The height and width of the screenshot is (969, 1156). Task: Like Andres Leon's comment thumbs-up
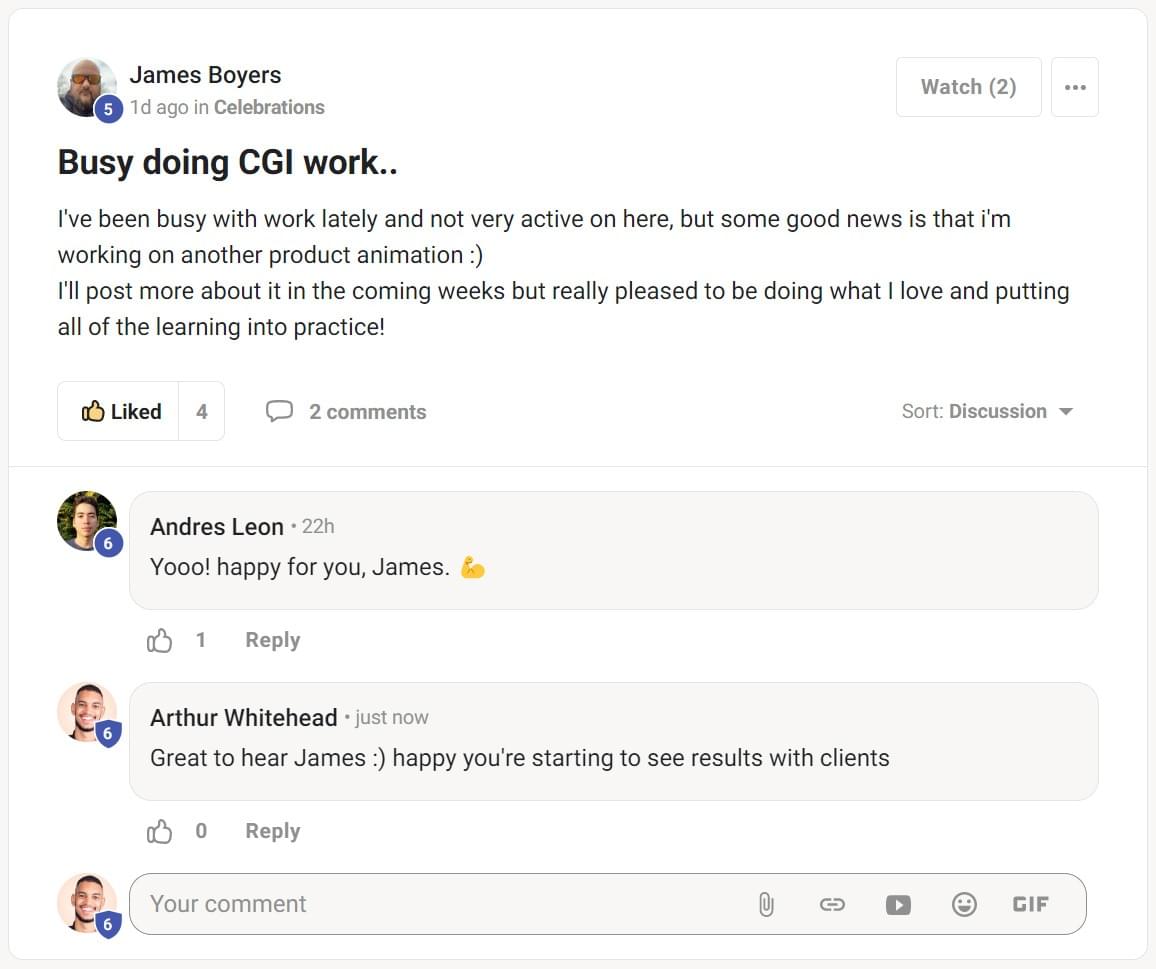click(159, 640)
